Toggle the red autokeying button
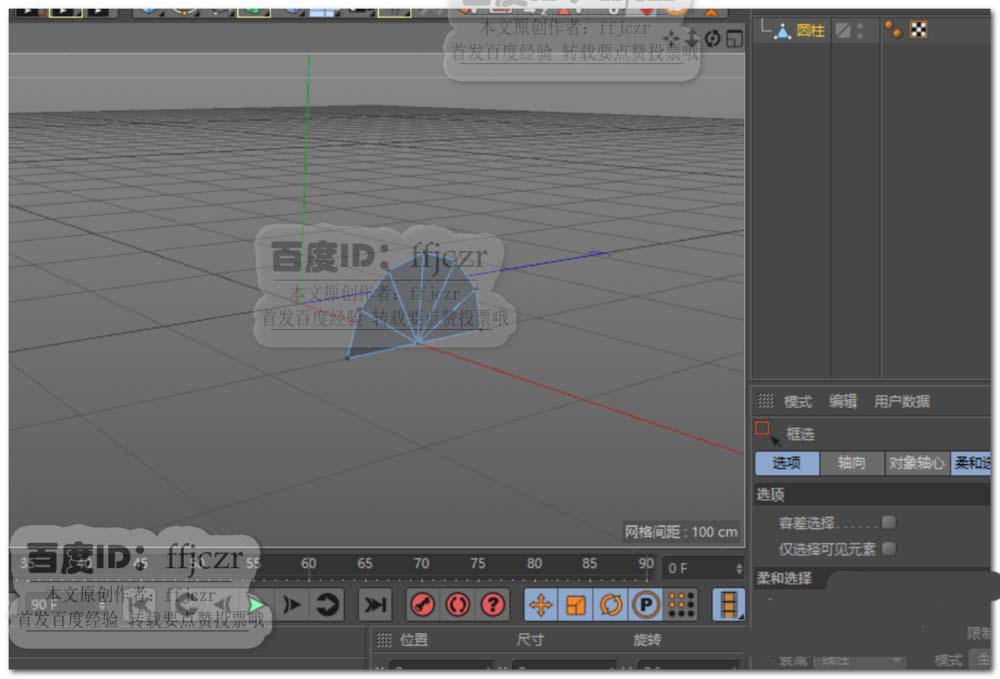Image resolution: width=1000 pixels, height=679 pixels. click(x=457, y=604)
